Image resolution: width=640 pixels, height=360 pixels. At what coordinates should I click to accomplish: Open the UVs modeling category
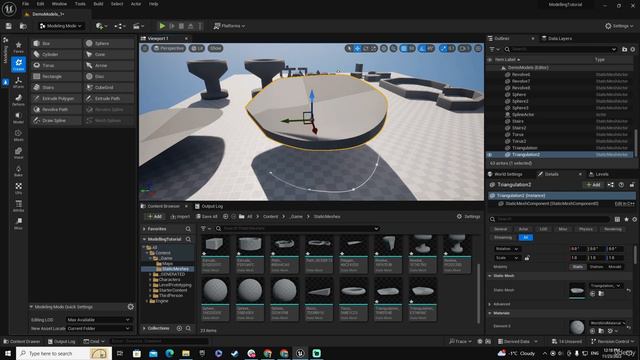[x=18, y=188]
